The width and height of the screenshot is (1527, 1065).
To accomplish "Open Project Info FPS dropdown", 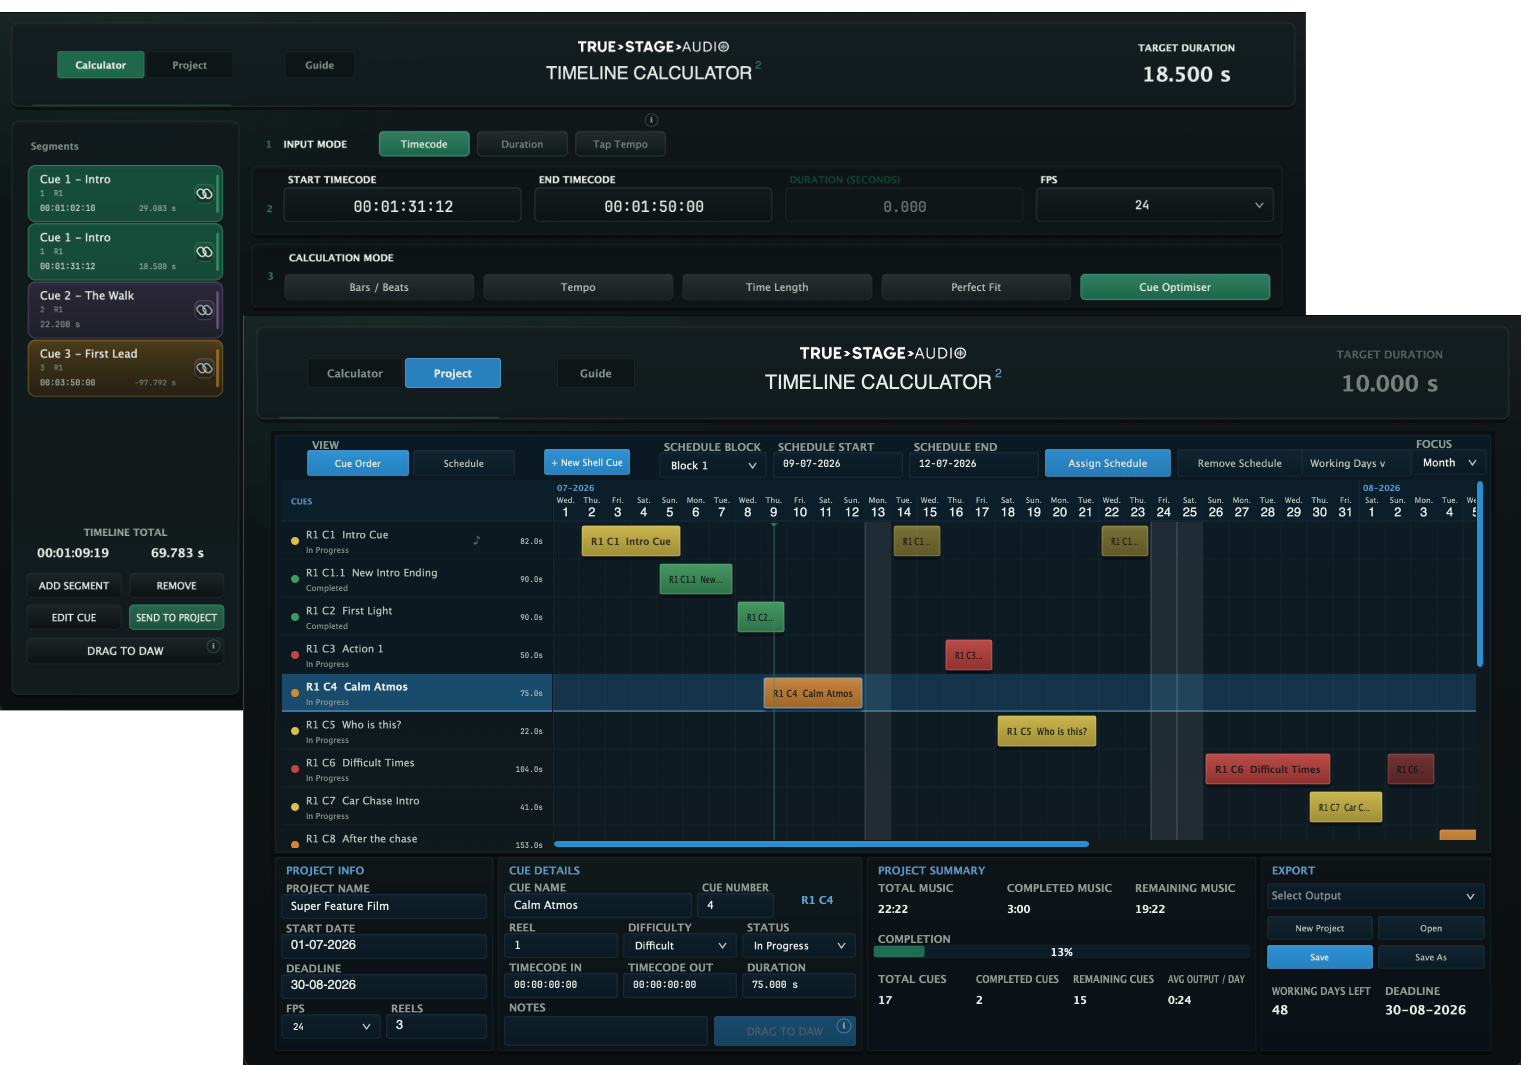I will 332,1026.
